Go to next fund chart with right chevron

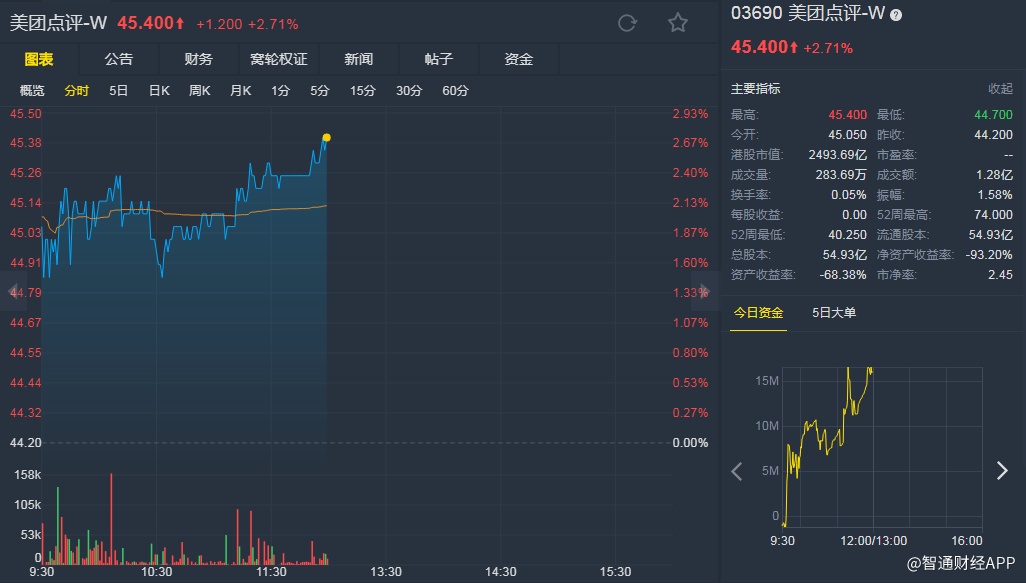tap(1002, 471)
